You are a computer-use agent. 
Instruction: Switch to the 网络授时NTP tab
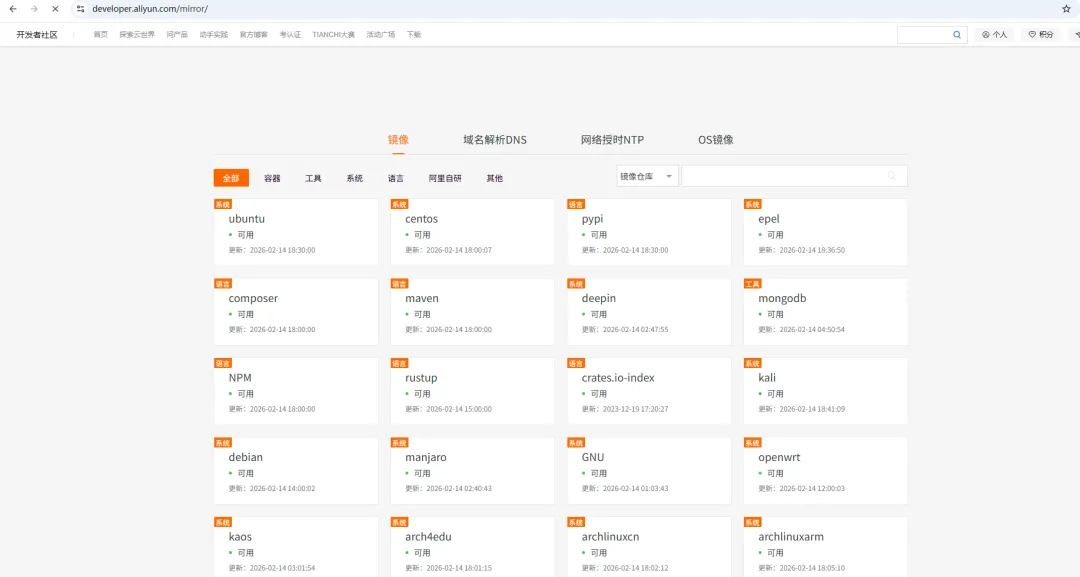(612, 140)
